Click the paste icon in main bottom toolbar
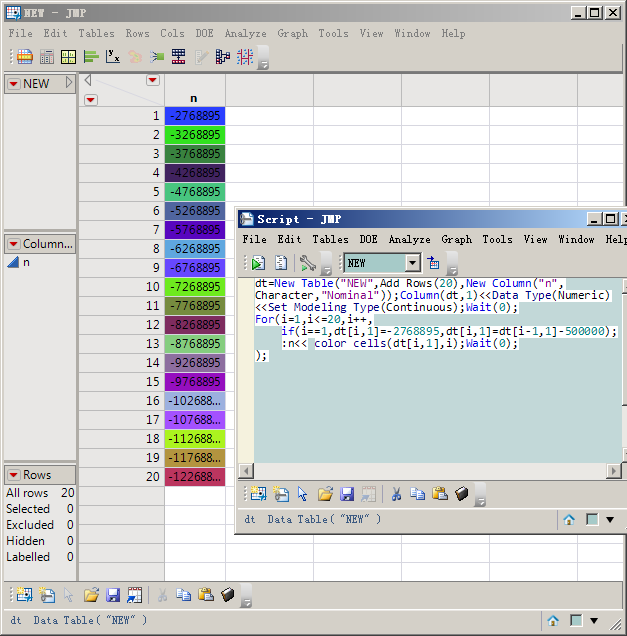This screenshot has width=627, height=636. (205, 595)
